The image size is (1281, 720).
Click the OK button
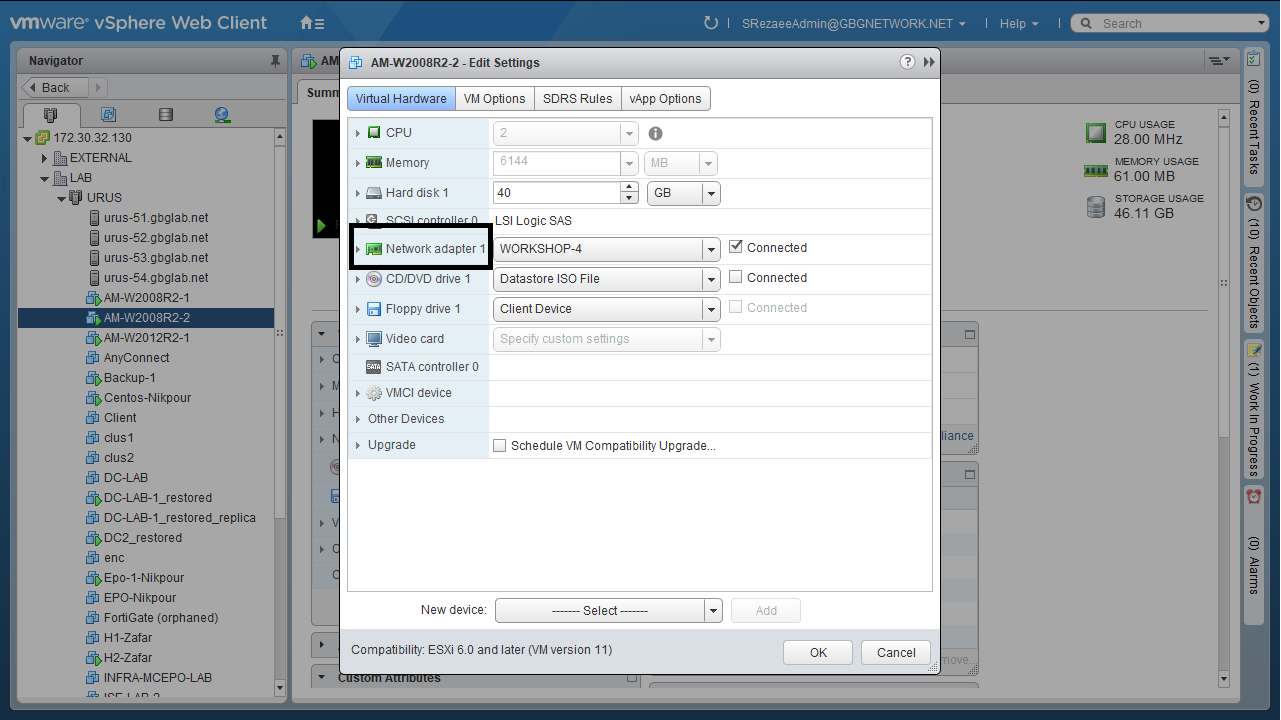coord(818,653)
